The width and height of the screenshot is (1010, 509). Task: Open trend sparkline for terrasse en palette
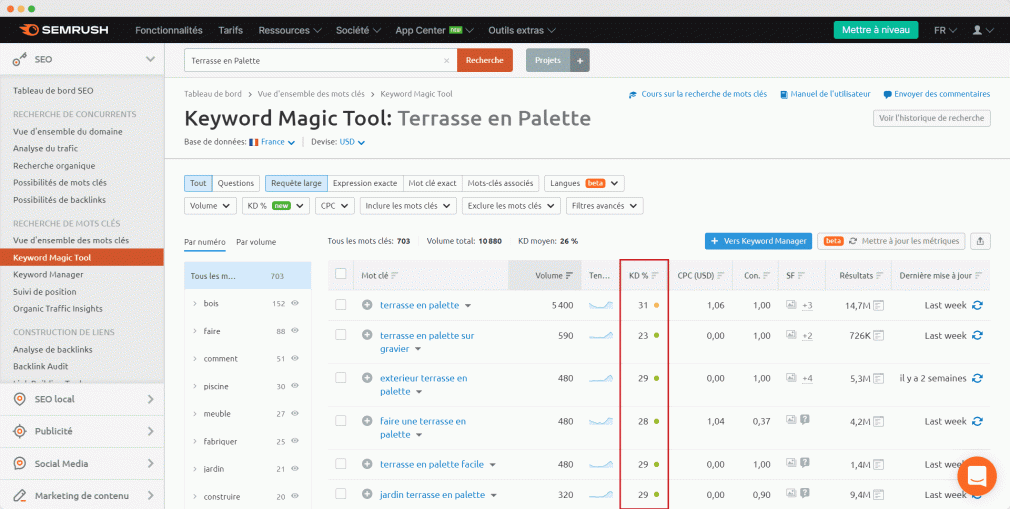[x=601, y=305]
